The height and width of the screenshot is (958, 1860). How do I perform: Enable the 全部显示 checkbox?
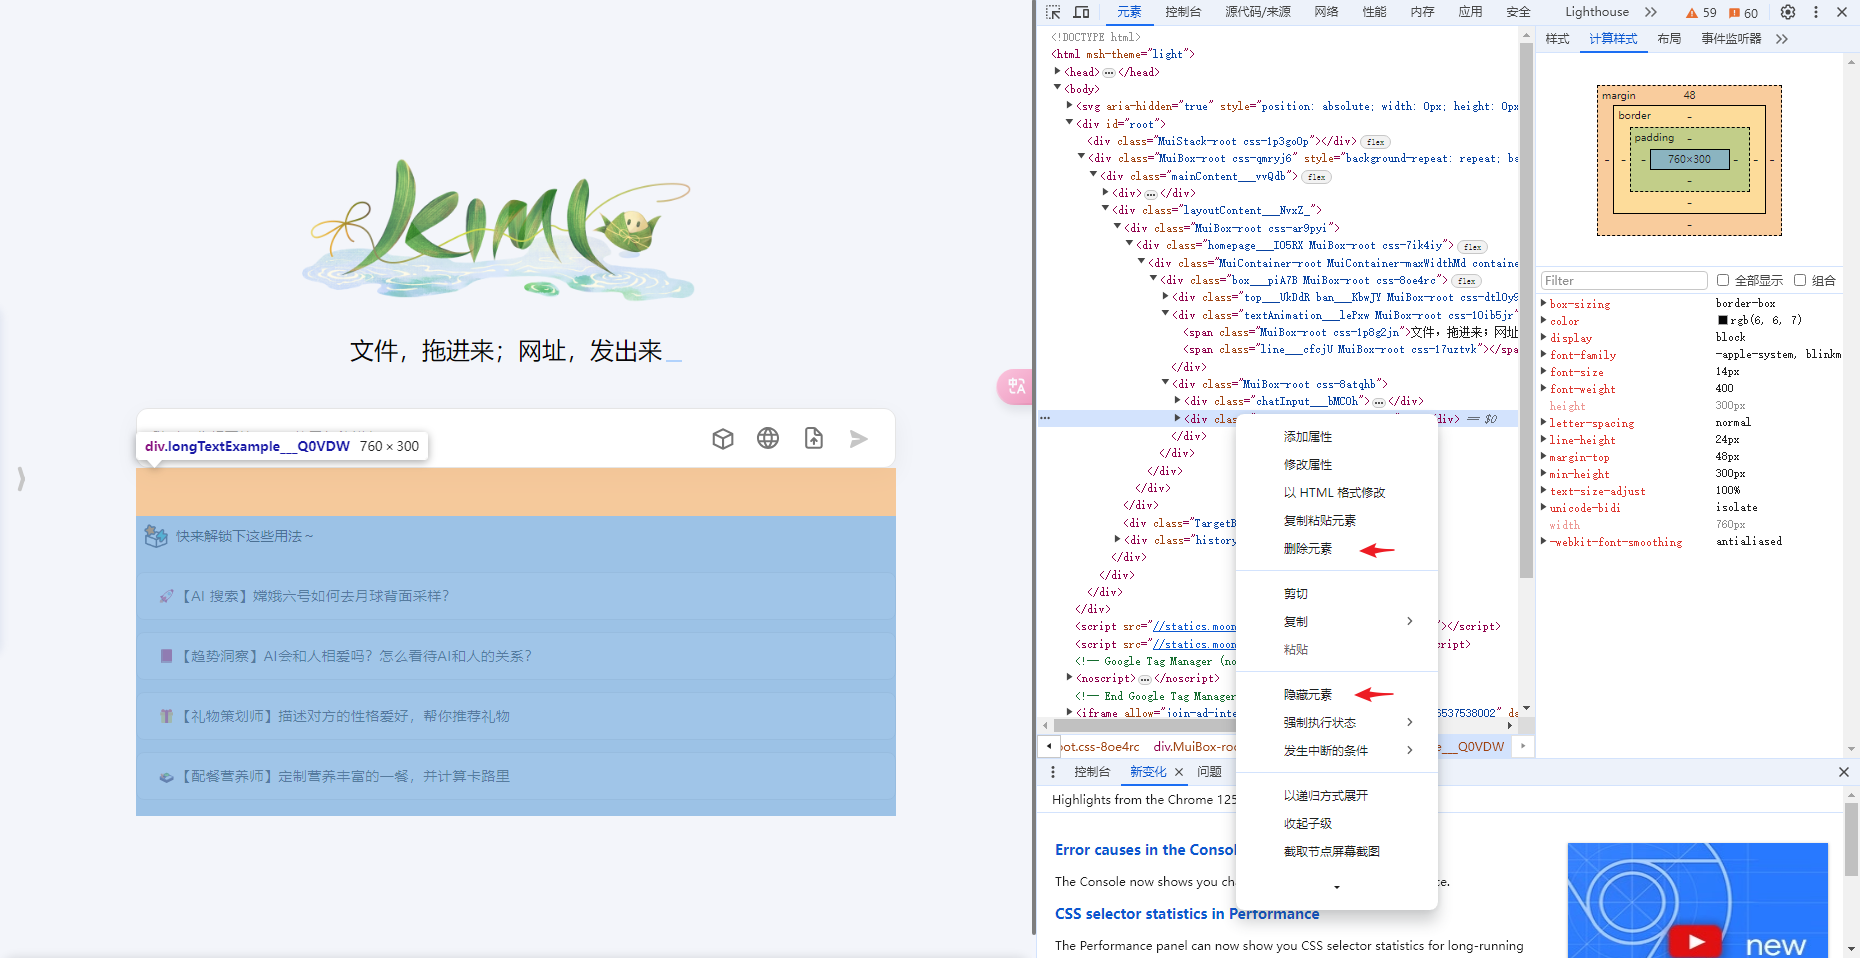[1723, 280]
